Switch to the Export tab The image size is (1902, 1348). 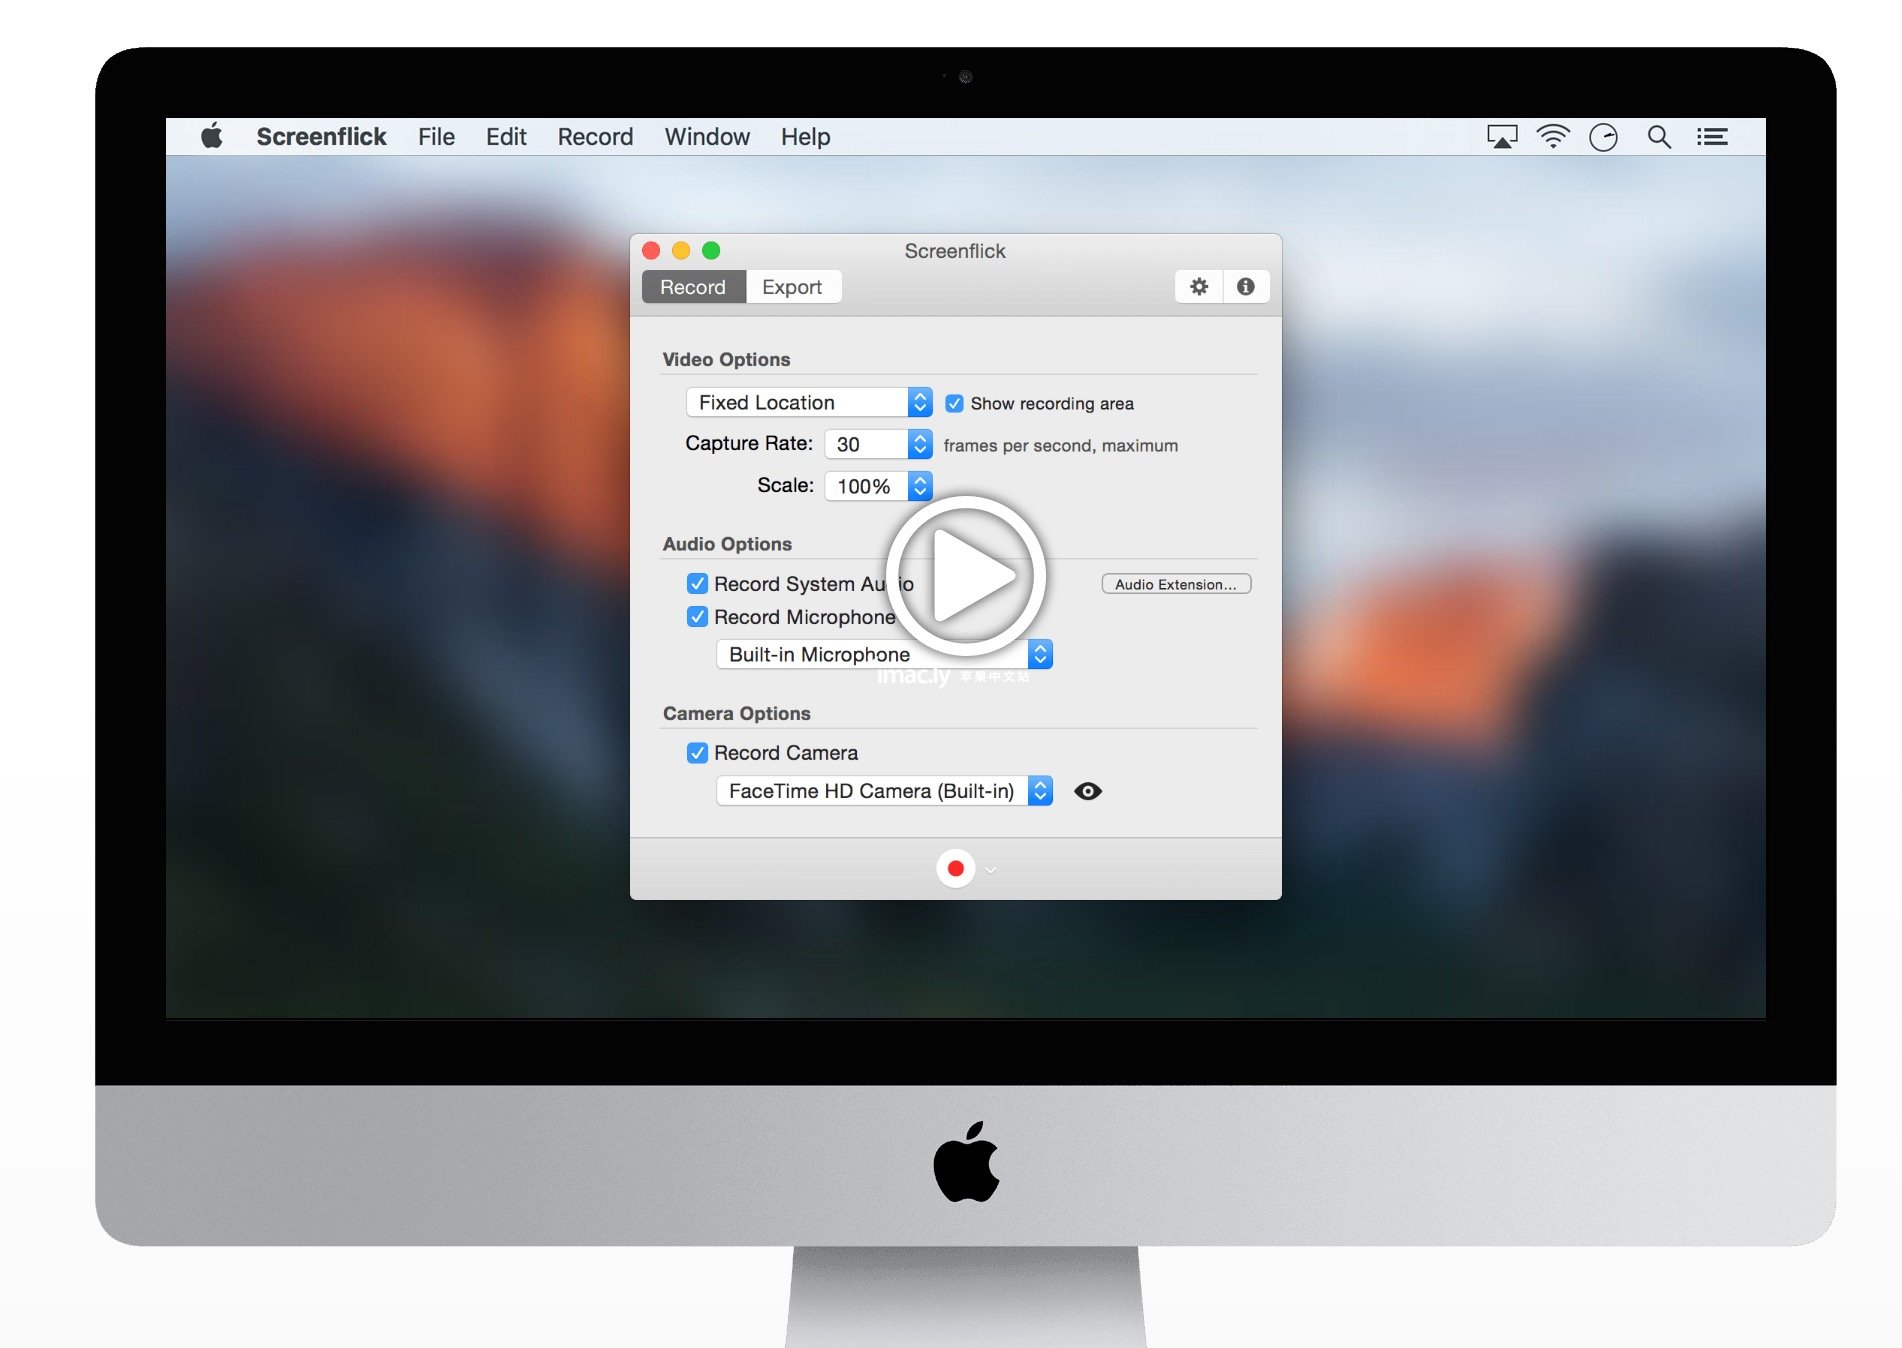[x=792, y=287]
